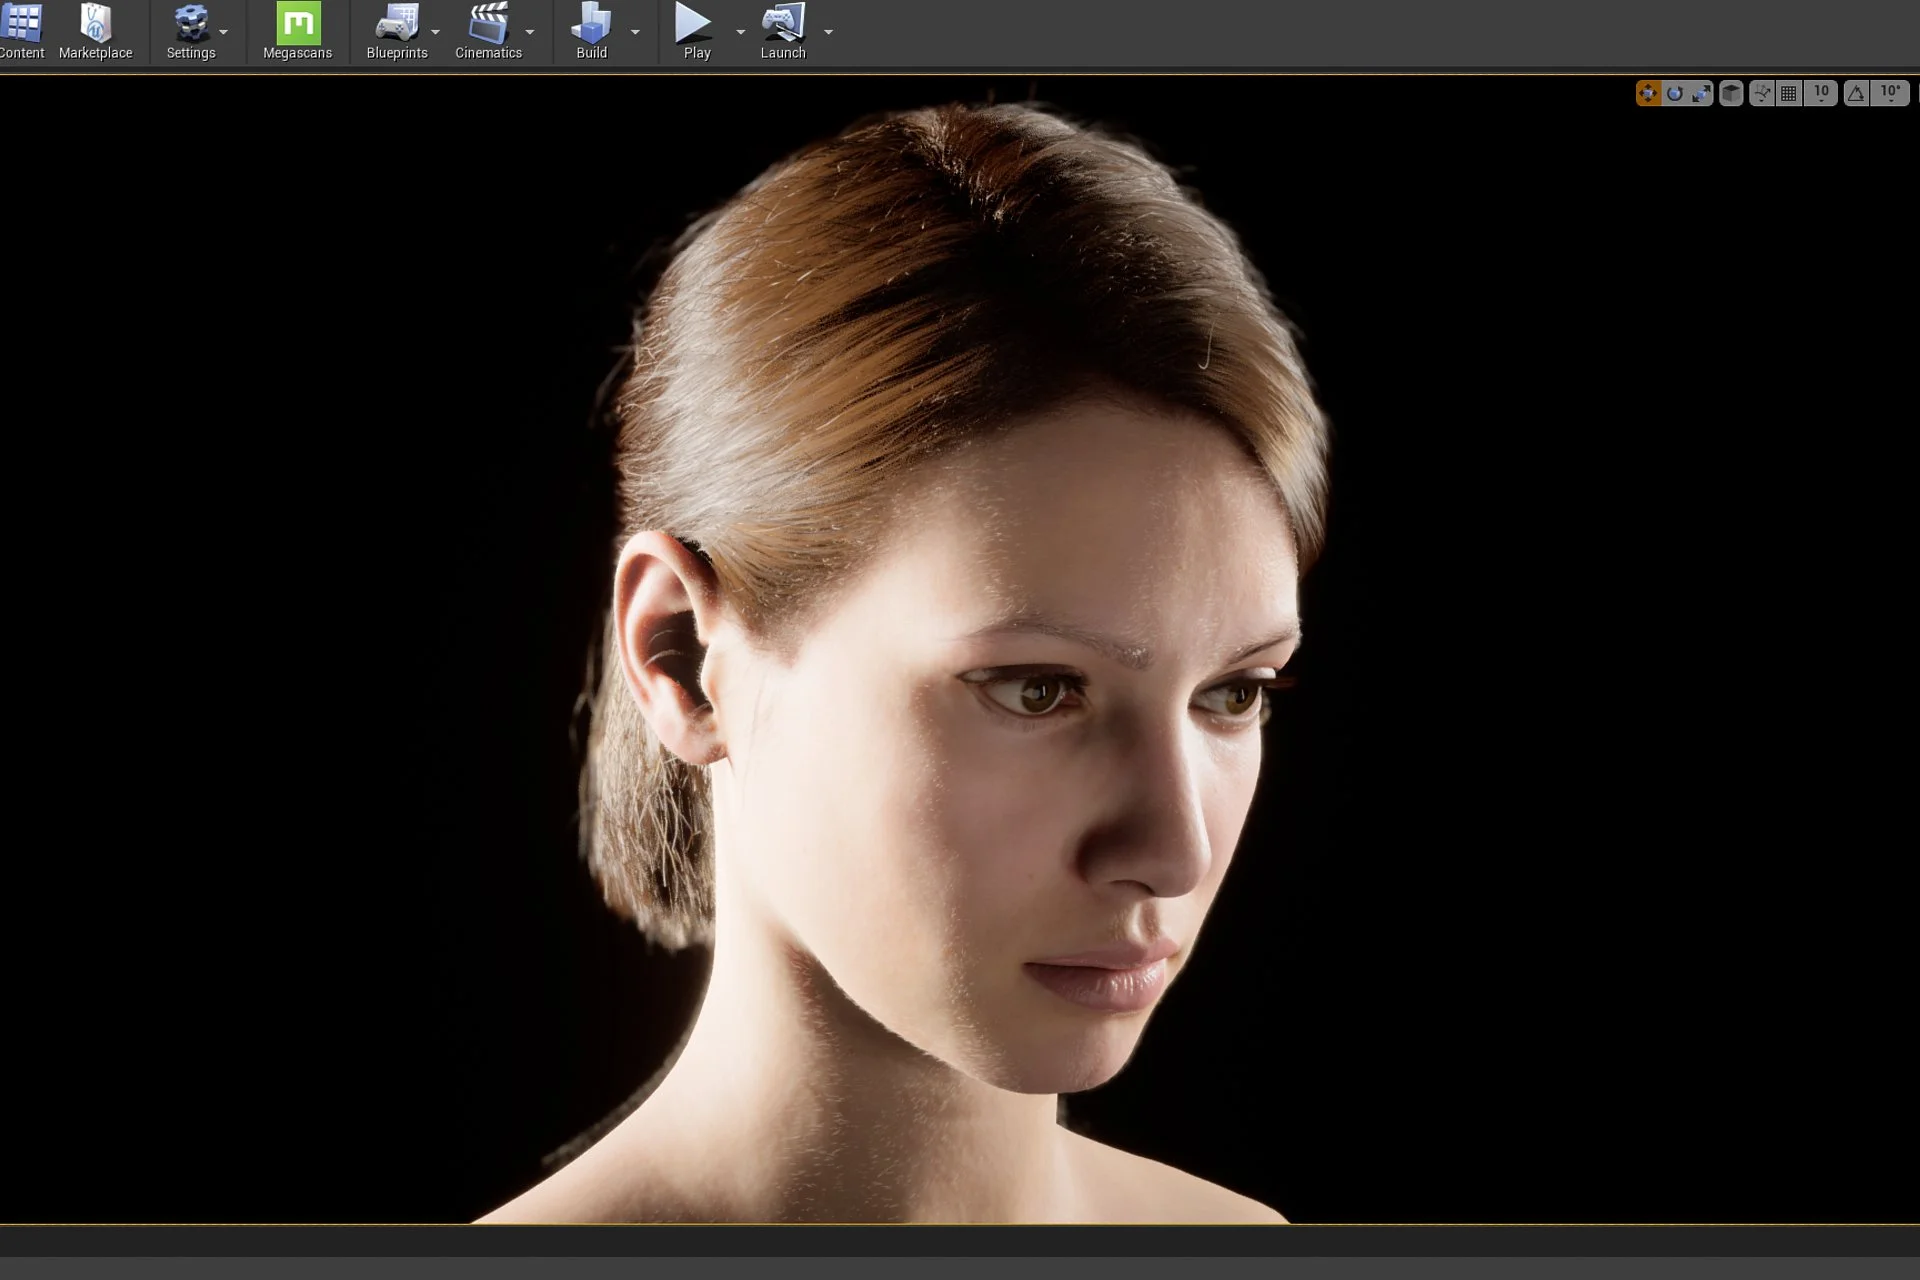Open the Blueprints toolbar button
This screenshot has height=1280, width=1920.
click(x=397, y=32)
